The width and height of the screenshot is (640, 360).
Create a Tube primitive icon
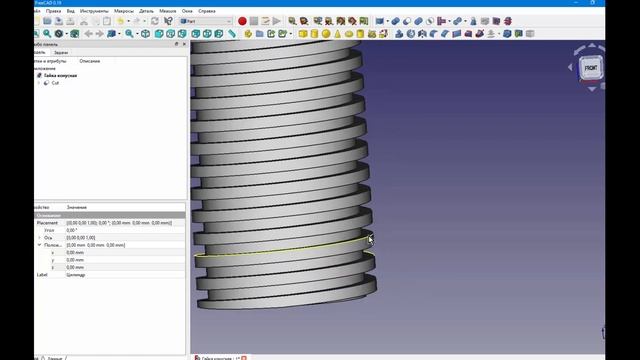coord(360,34)
